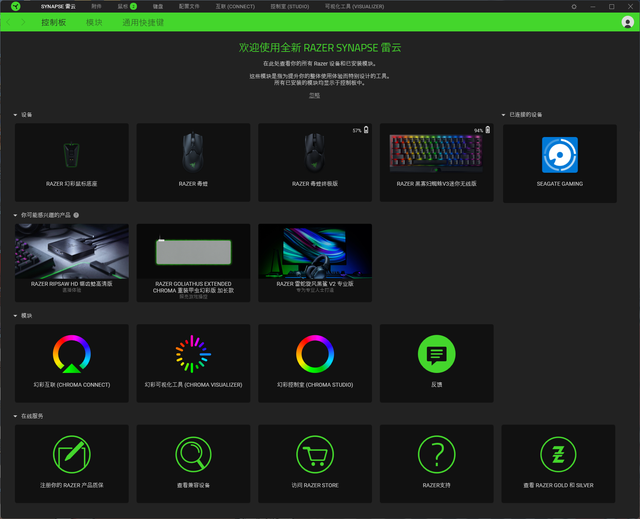640x519 pixels.
Task: Open the 附件 top tab
Action: 96,7
